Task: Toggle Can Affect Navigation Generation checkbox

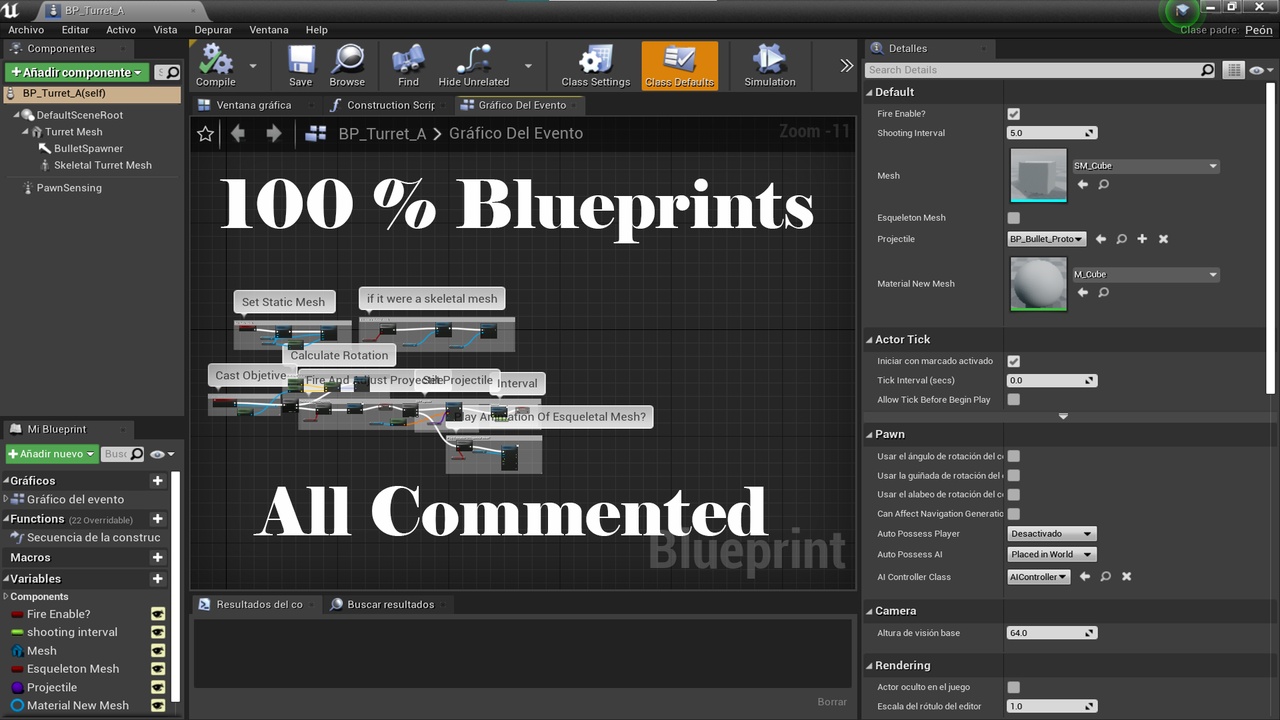Action: pyautogui.click(x=1014, y=514)
